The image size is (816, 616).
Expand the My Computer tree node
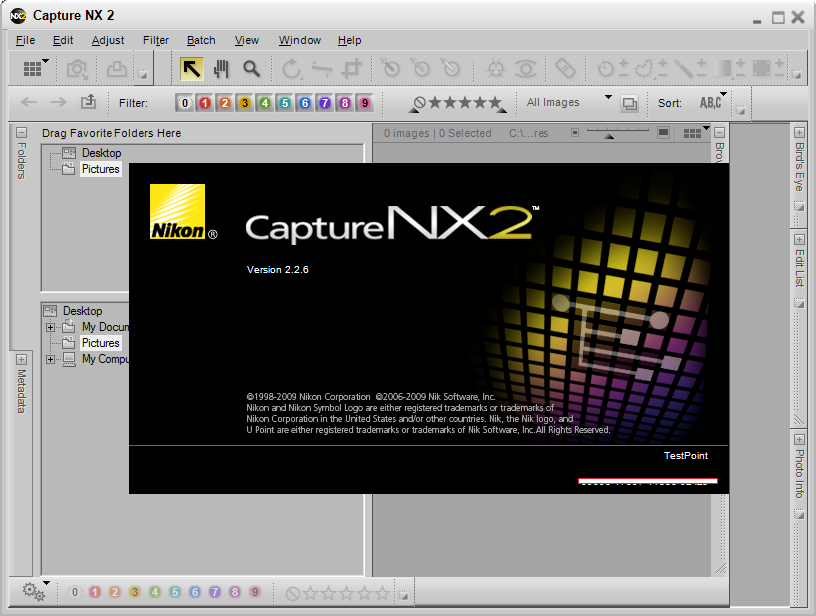(50, 360)
